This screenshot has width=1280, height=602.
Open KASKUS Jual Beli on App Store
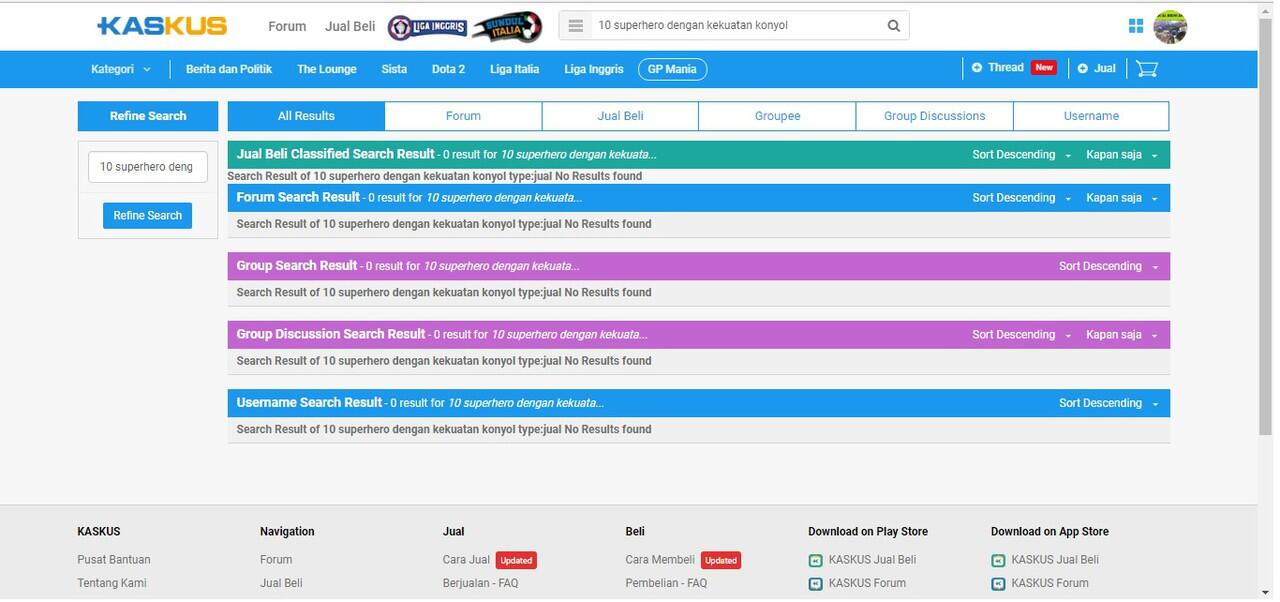click(1045, 560)
